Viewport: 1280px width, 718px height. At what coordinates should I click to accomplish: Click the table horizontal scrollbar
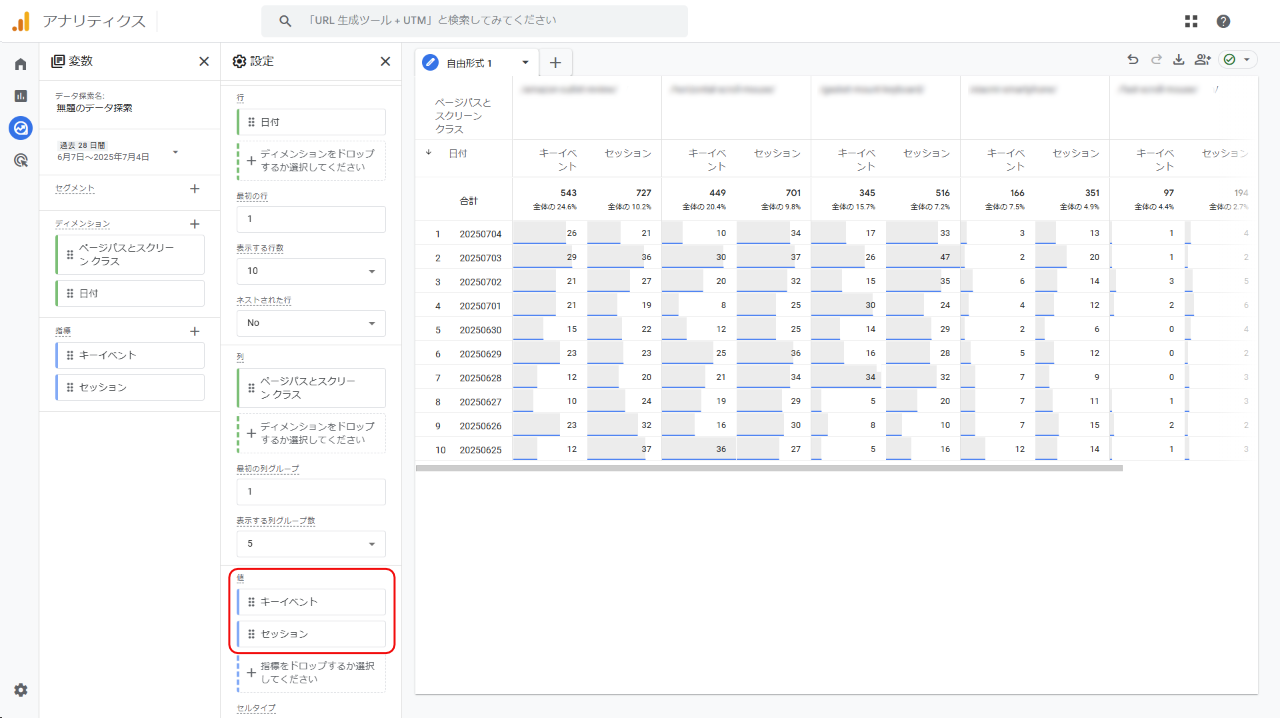[769, 468]
